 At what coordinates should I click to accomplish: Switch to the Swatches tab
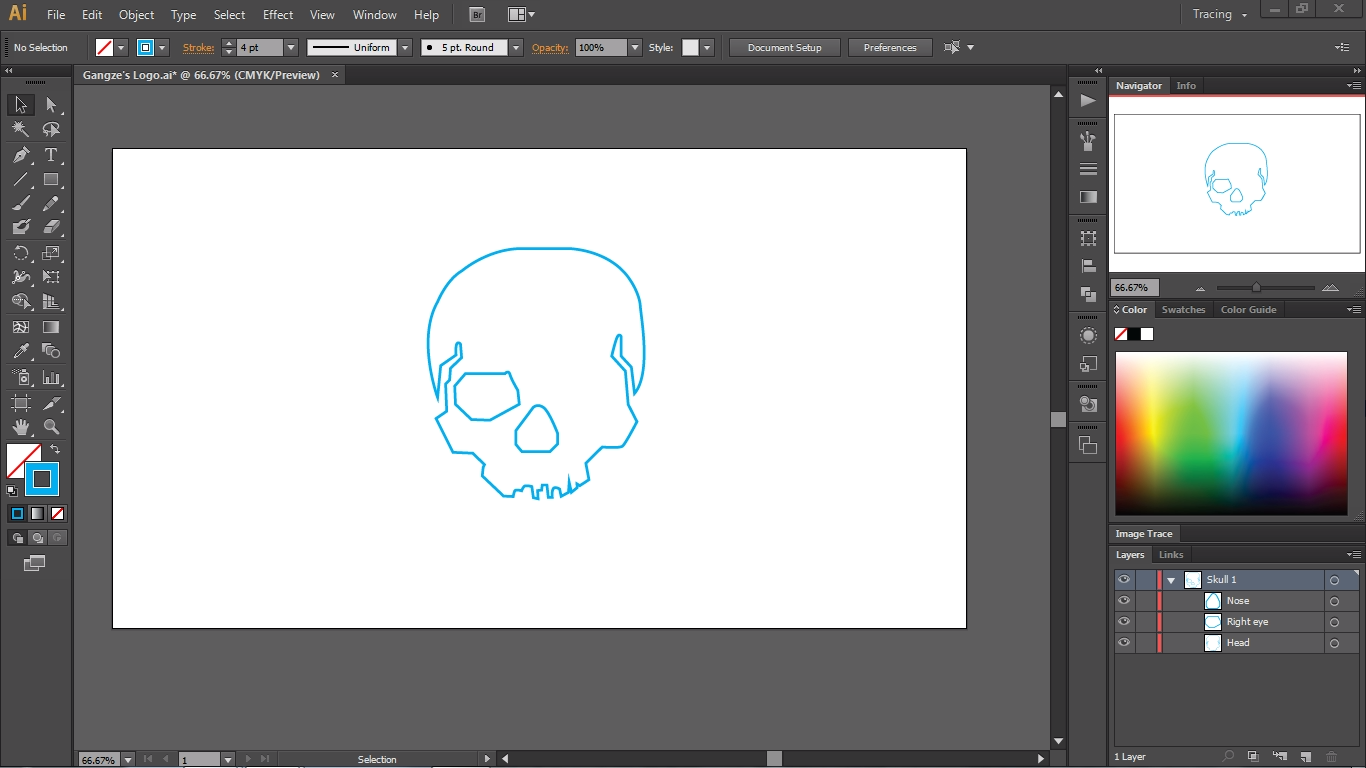(1183, 310)
